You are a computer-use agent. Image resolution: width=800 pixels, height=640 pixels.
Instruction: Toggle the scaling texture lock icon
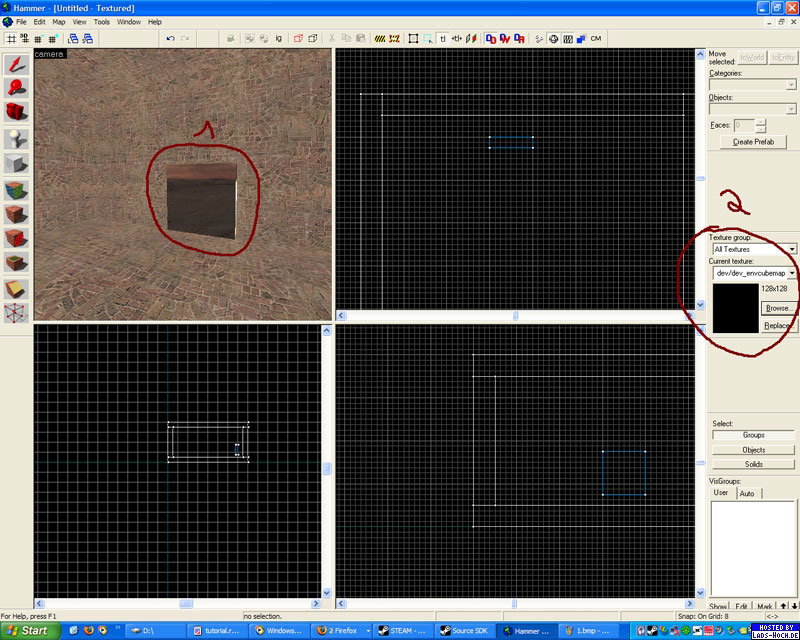pyautogui.click(x=457, y=38)
